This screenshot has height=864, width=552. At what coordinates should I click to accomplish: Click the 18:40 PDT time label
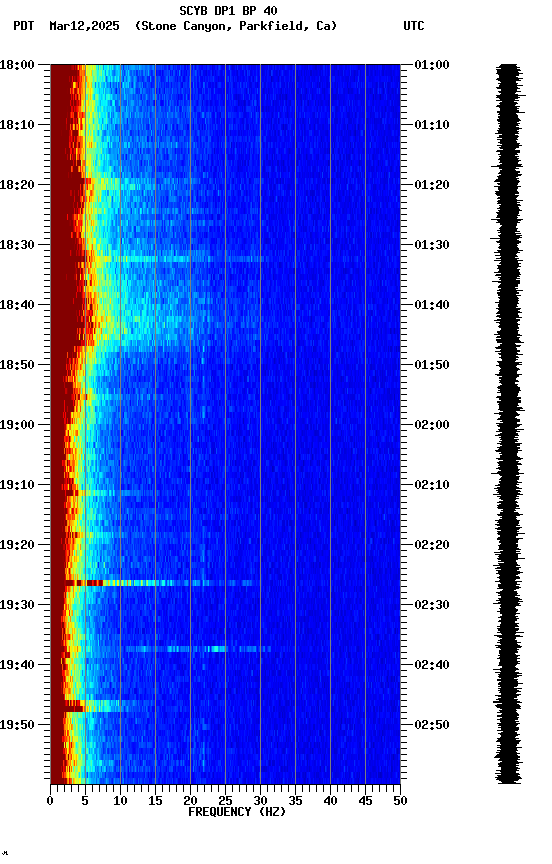click(17, 305)
